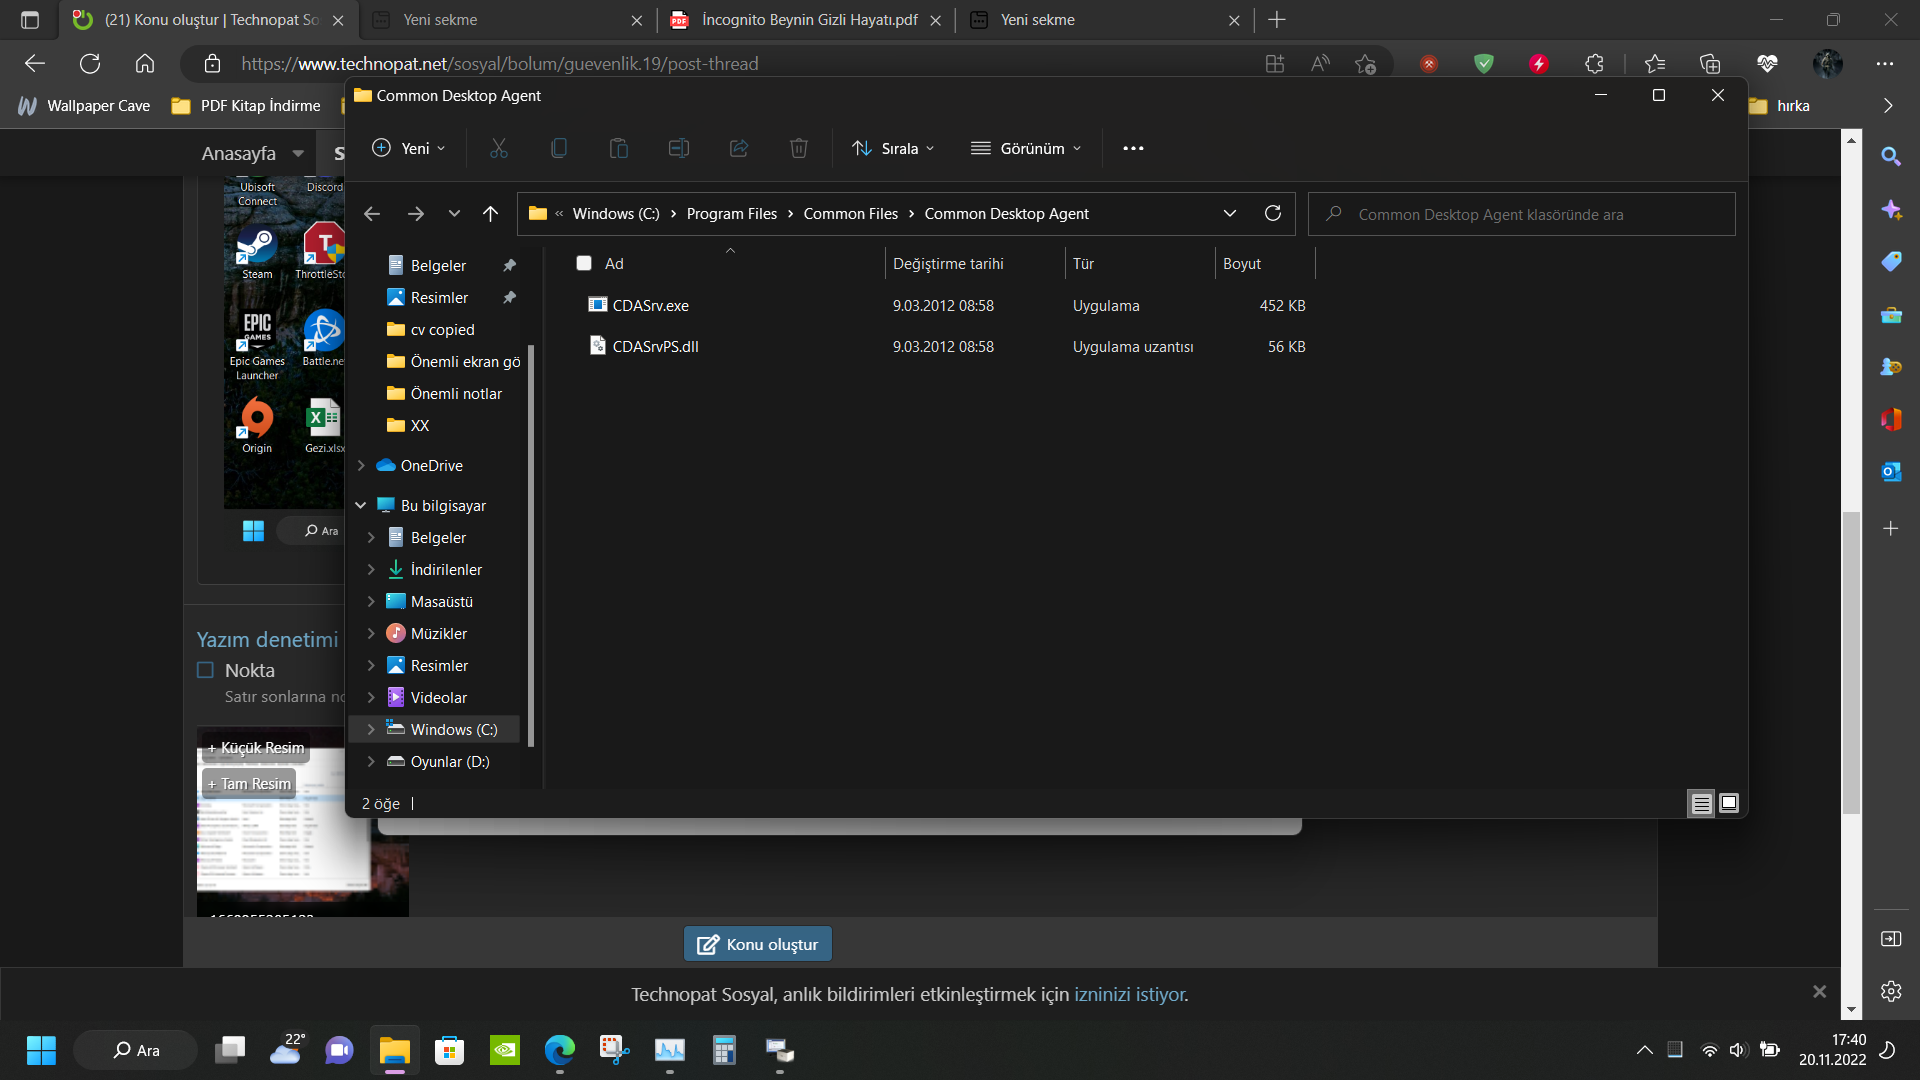This screenshot has height=1080, width=1920.
Task: Switch to İncognito Beynin Gizli Hayatı.pdf tab
Action: [808, 20]
